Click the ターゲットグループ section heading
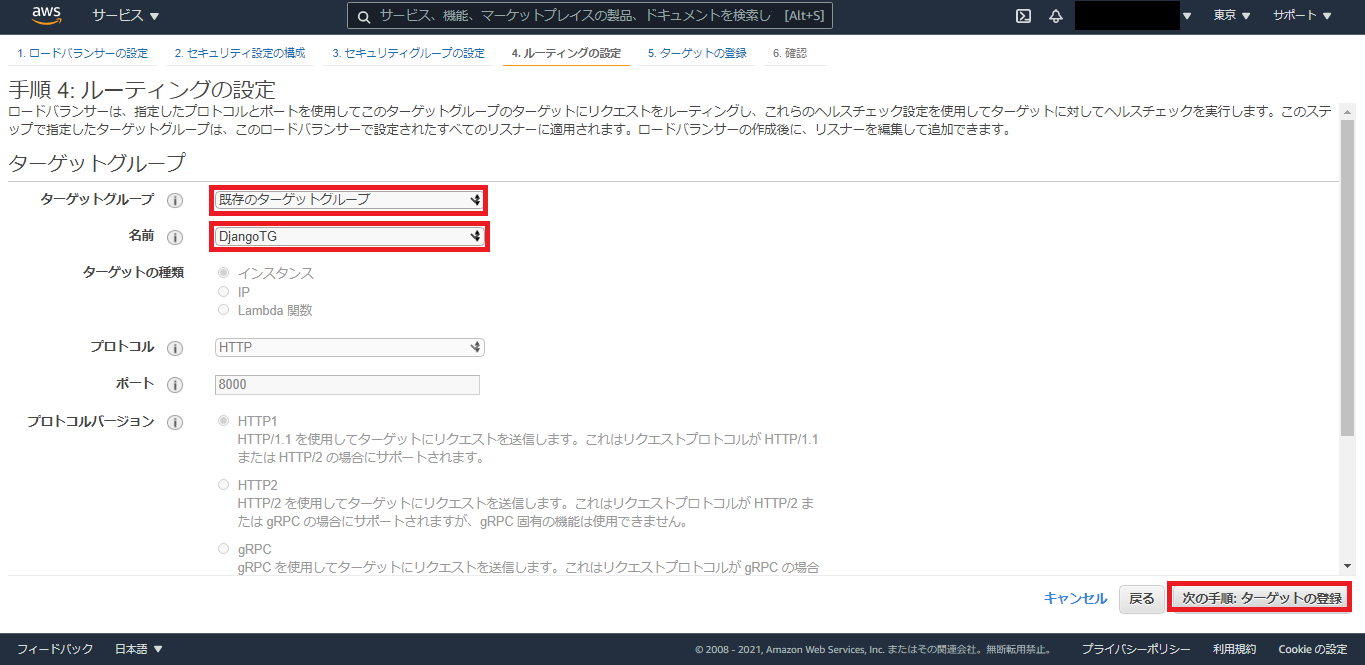Image resolution: width=1365 pixels, height=665 pixels. [97, 162]
